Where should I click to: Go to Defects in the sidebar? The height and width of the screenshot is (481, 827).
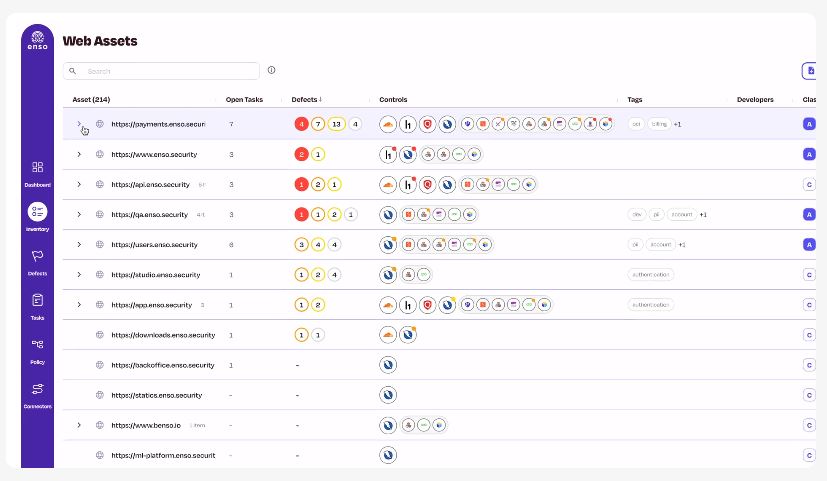point(37,262)
